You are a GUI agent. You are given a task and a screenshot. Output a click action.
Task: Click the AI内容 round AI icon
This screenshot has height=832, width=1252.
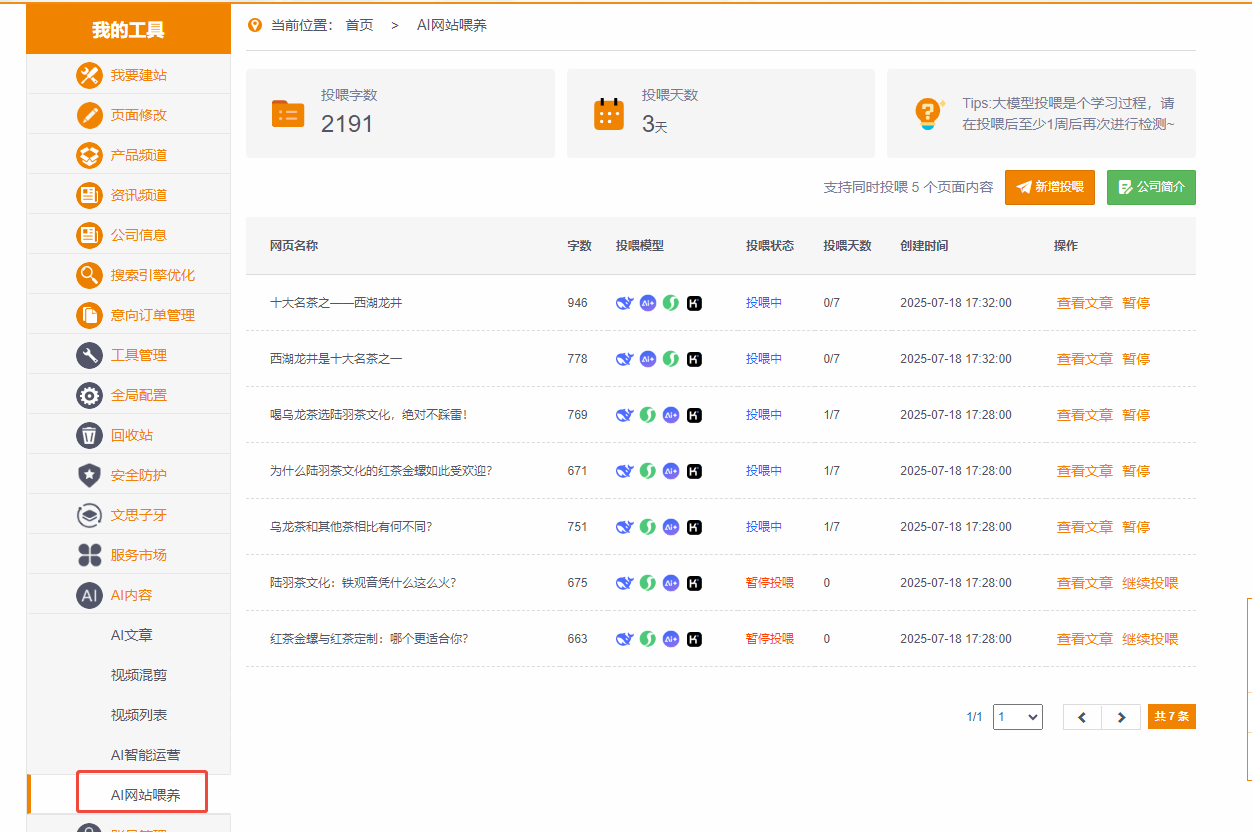pos(89,595)
